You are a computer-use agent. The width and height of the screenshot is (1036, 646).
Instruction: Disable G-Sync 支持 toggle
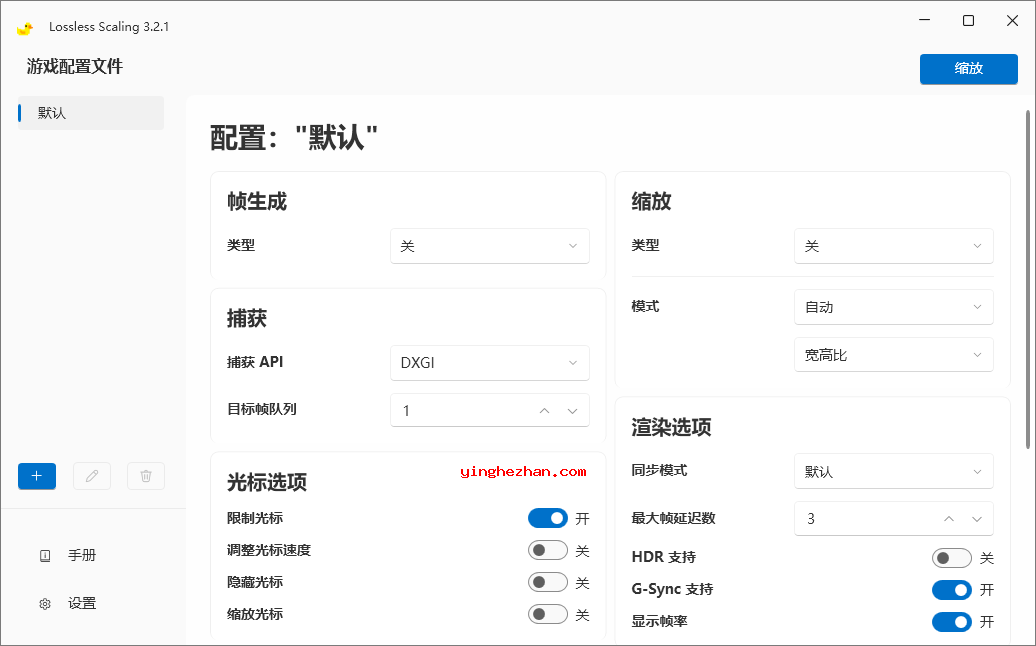[952, 590]
